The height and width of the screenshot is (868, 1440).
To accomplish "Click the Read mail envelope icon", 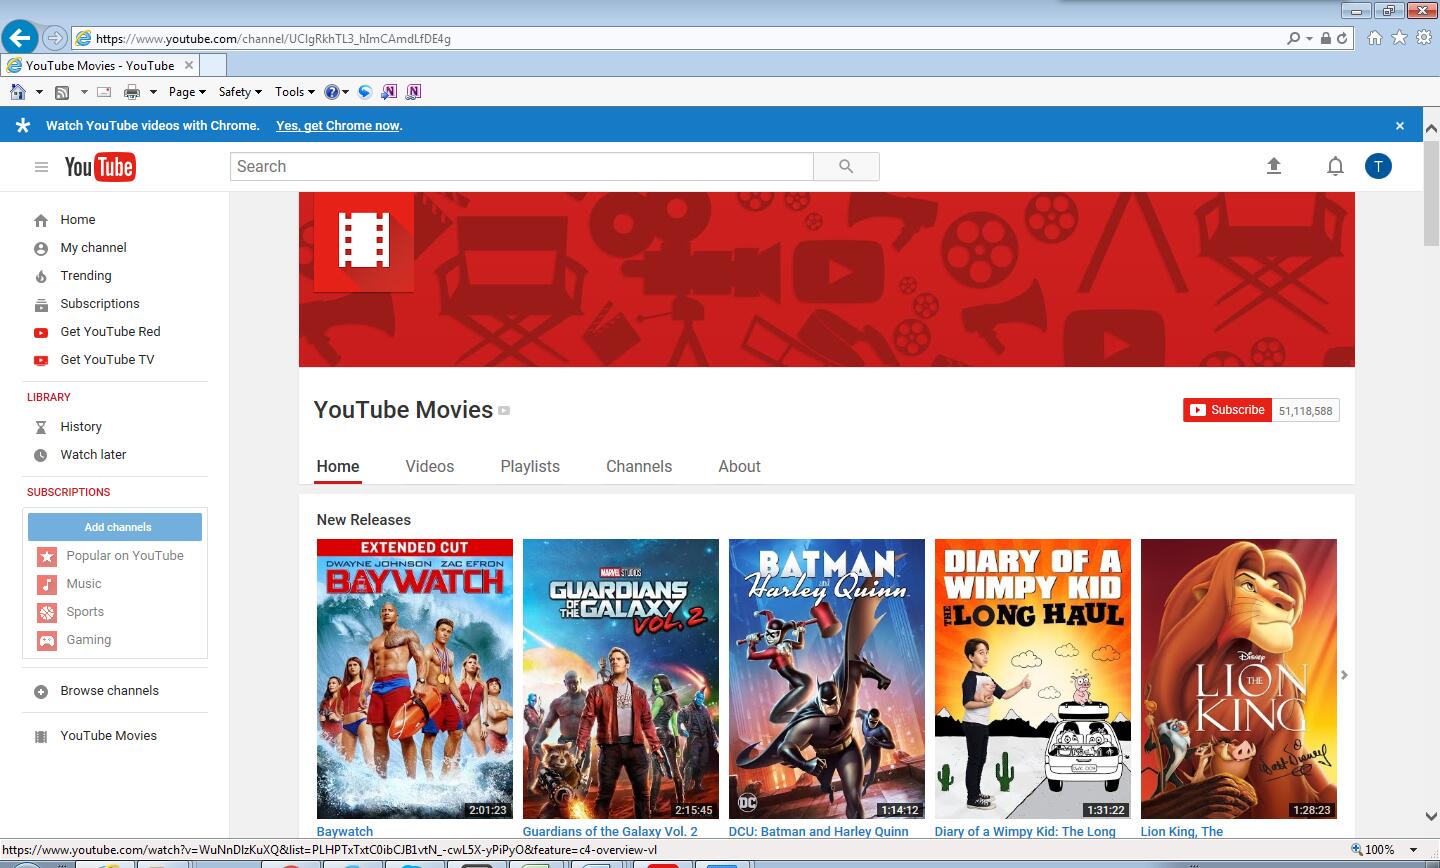I will [103, 92].
